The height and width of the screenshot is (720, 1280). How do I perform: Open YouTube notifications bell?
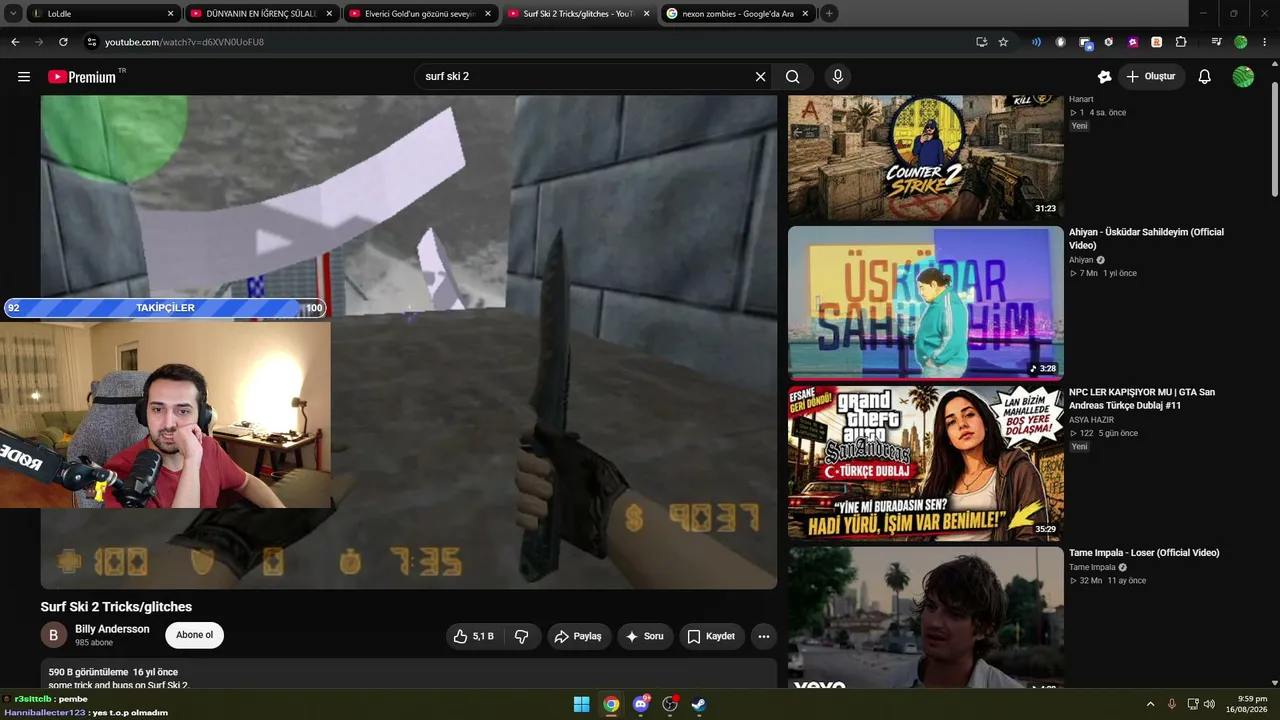(x=1205, y=77)
